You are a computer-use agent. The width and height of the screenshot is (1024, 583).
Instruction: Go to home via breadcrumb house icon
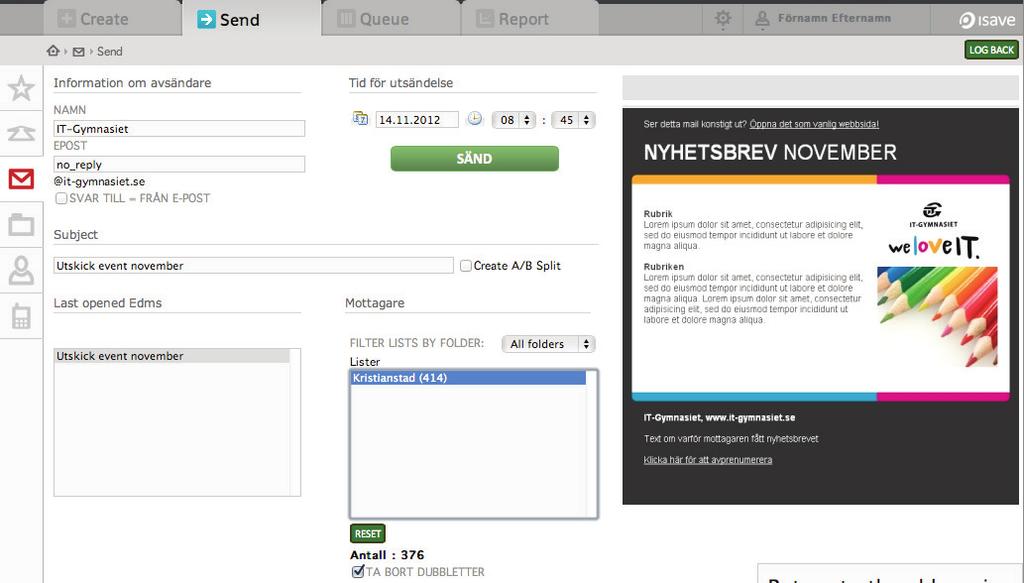53,51
